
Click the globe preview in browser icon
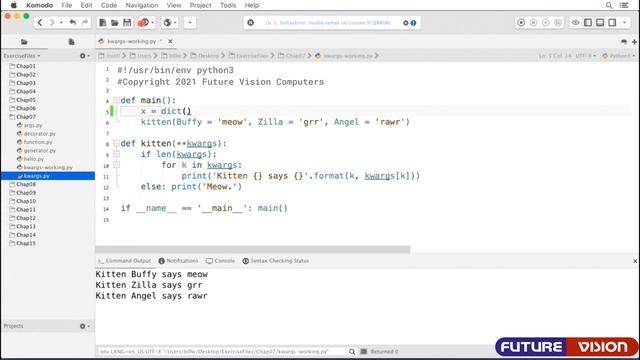pyautogui.click(x=167, y=22)
